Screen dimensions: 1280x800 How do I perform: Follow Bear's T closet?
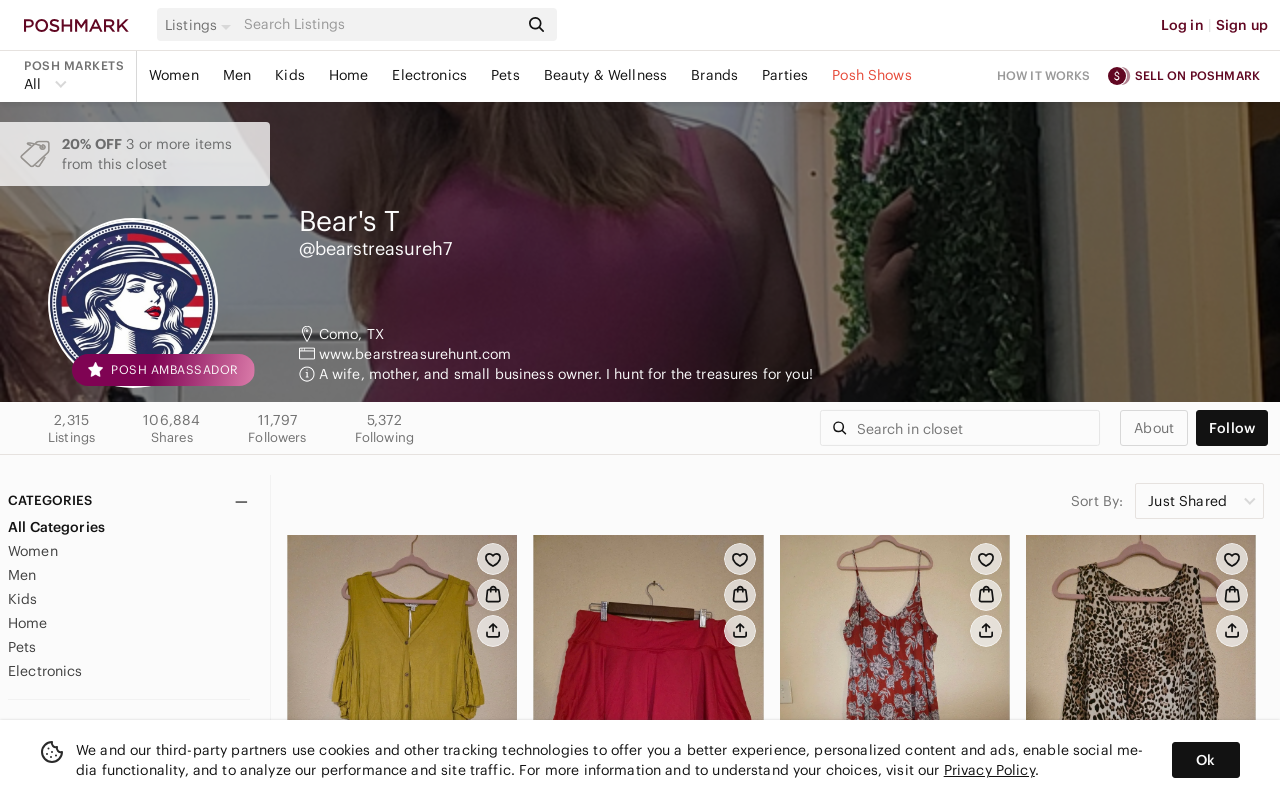click(x=1232, y=428)
